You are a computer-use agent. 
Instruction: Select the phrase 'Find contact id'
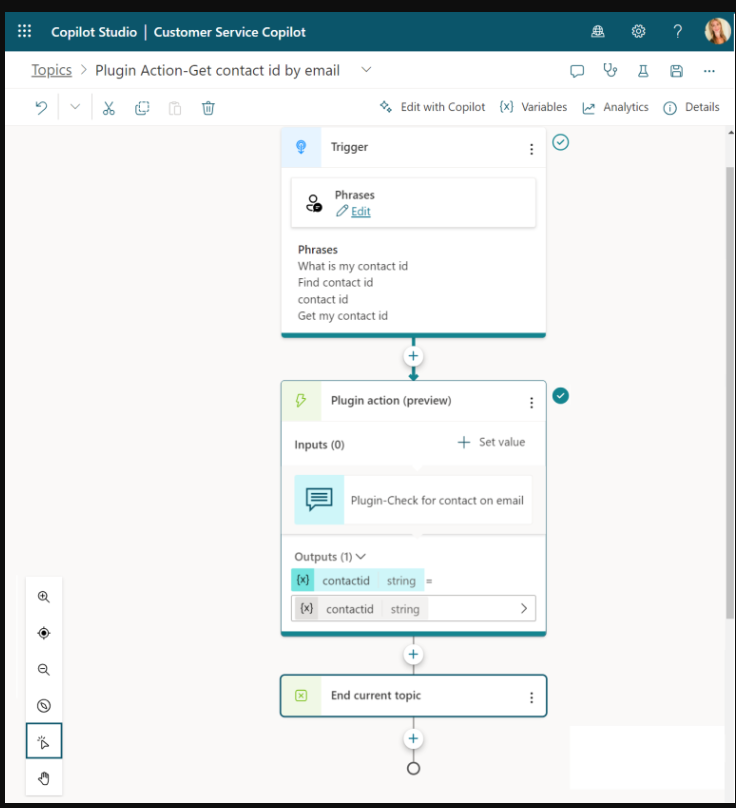pos(335,282)
